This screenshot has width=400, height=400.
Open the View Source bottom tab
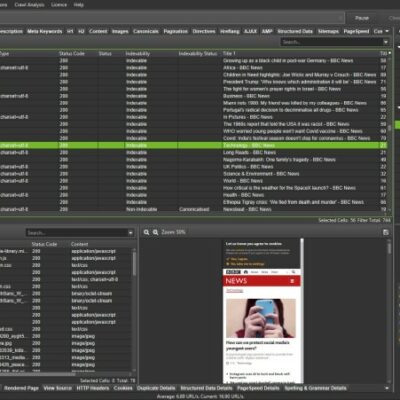tap(58, 388)
